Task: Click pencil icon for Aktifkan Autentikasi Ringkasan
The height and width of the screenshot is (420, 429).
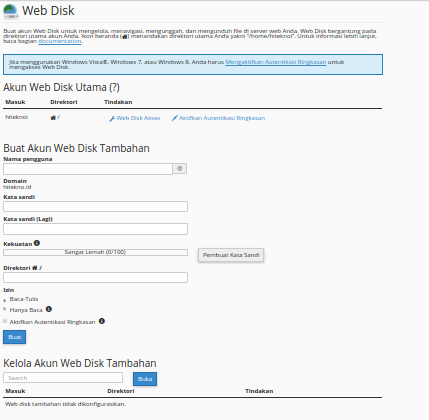Action: 174,118
